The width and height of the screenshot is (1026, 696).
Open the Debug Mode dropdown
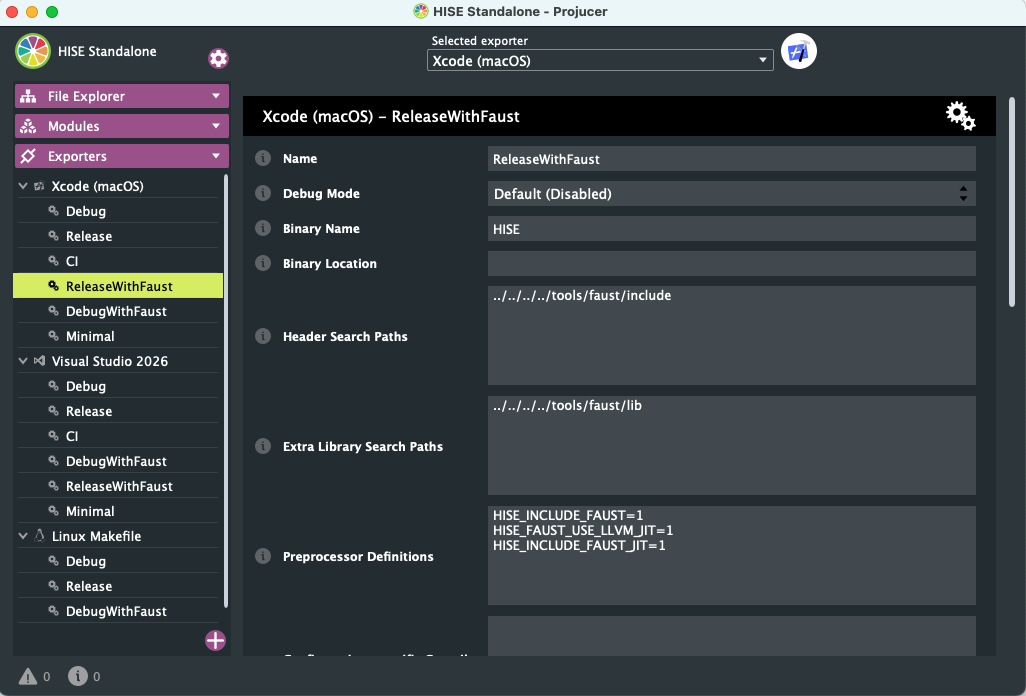(x=732, y=194)
